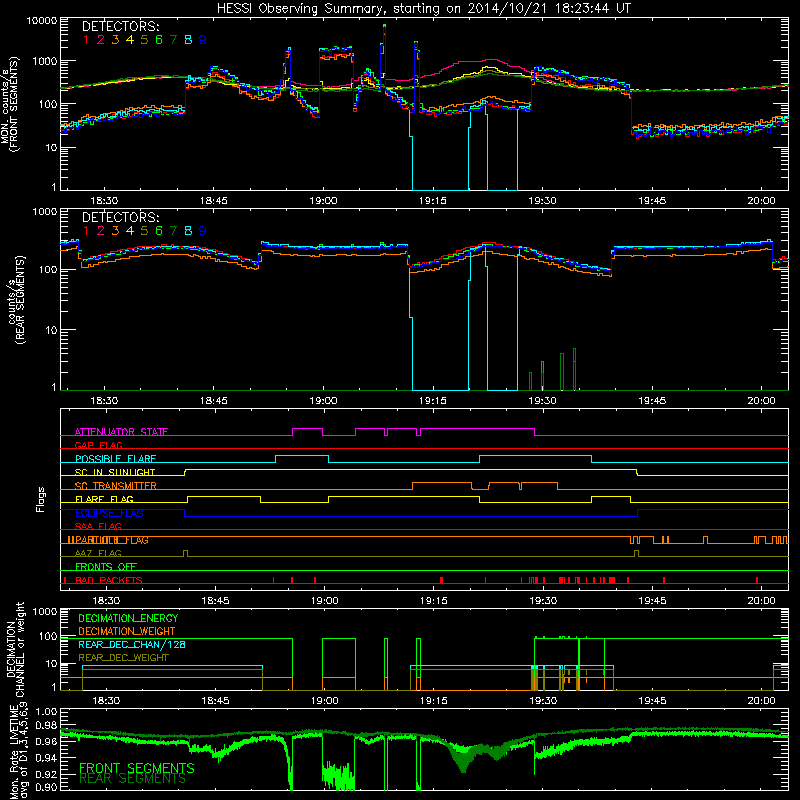The width and height of the screenshot is (800, 800).
Task: Click 20:00 time tick under decimation panel
Action: 761,701
